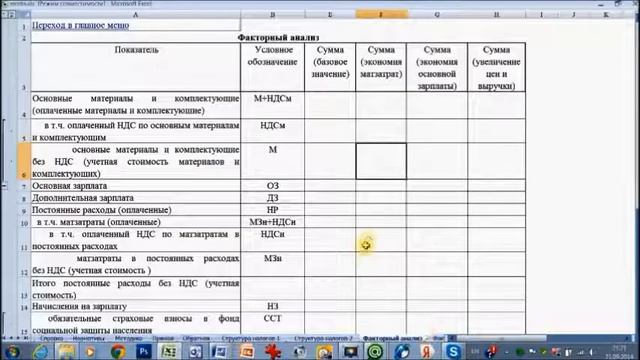This screenshot has width=640, height=360.
Task: Select the 'НЗ' designation cell
Action: [273, 306]
